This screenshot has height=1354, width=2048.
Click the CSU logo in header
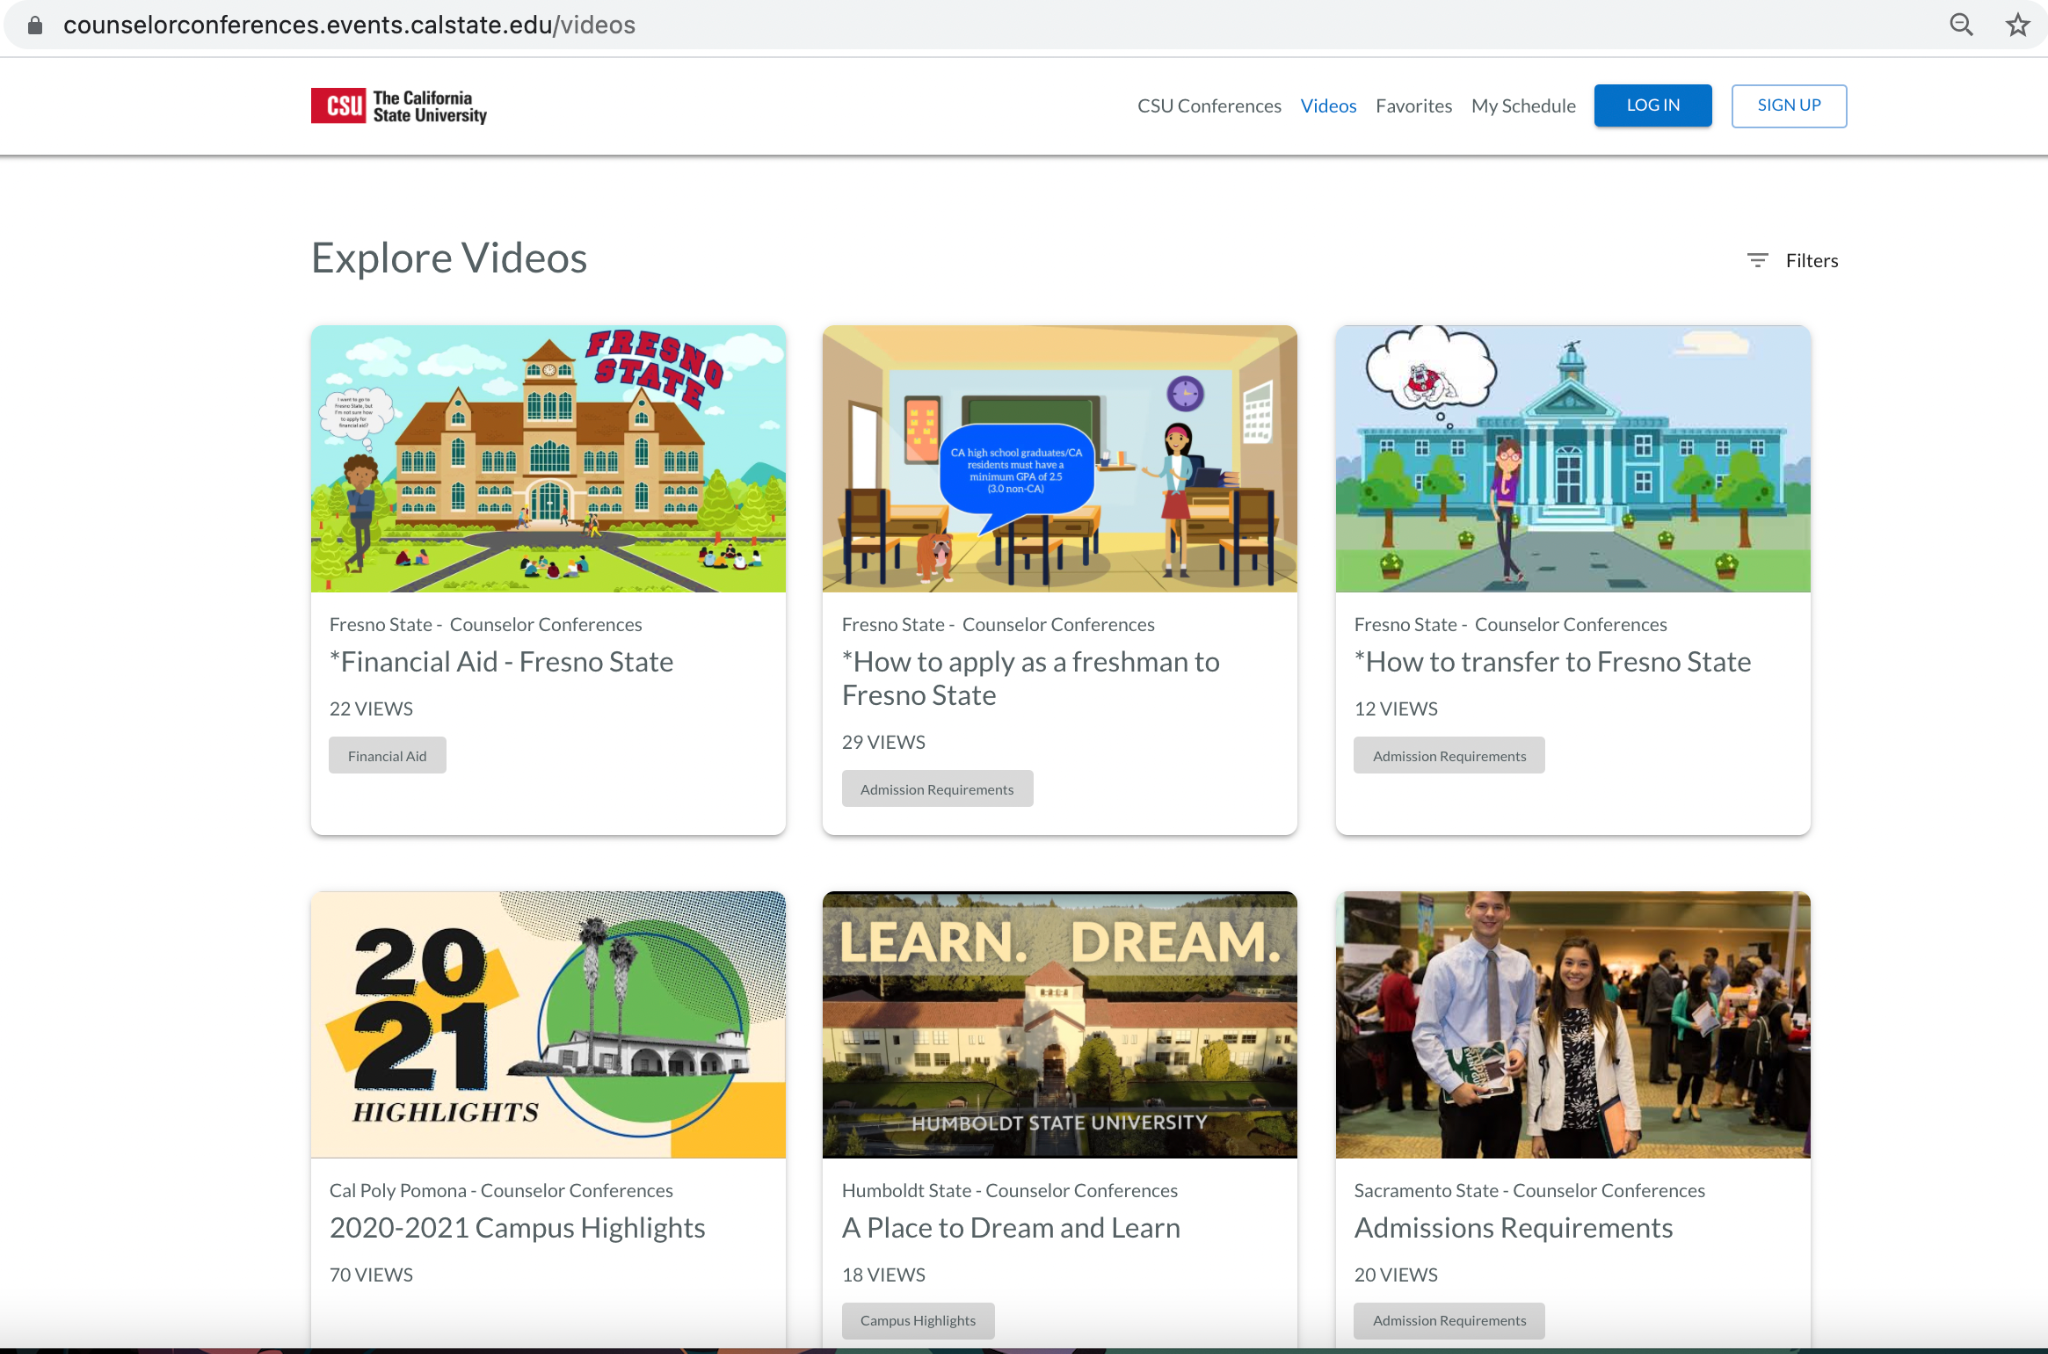tap(399, 106)
